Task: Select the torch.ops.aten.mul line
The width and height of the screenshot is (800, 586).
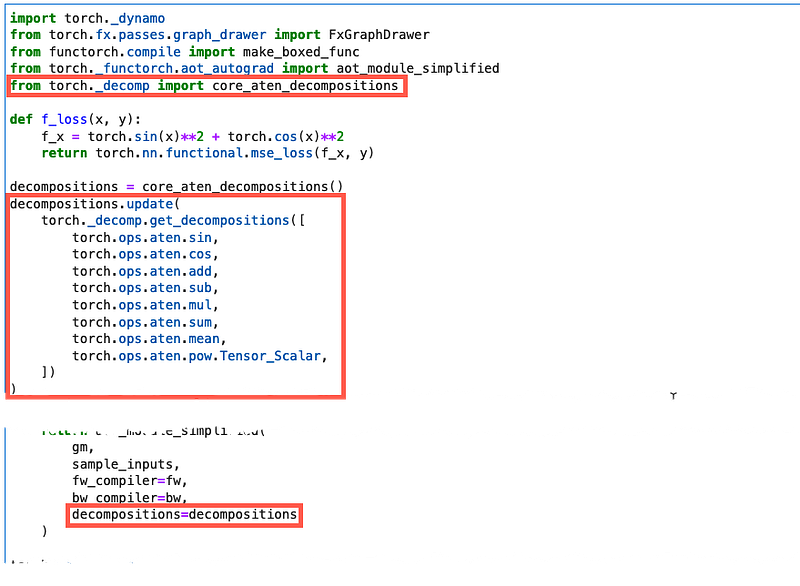Action: point(144,306)
